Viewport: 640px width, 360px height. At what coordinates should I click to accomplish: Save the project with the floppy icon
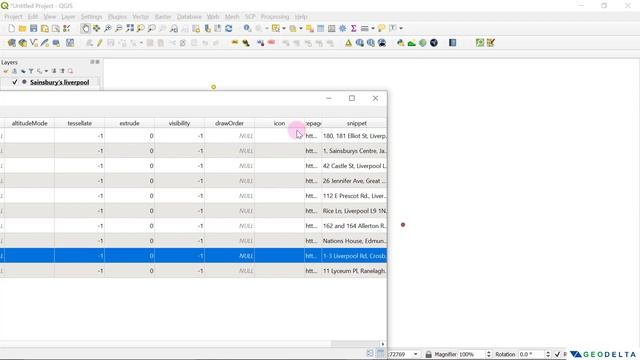tap(33, 28)
